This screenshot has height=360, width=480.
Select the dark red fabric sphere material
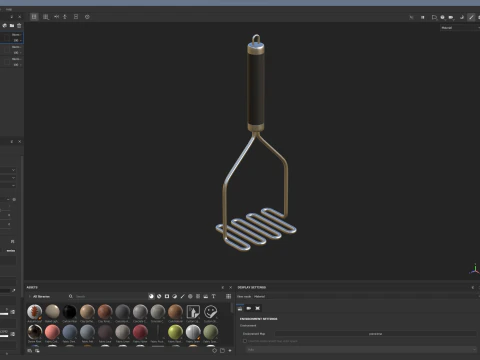click(x=140, y=332)
